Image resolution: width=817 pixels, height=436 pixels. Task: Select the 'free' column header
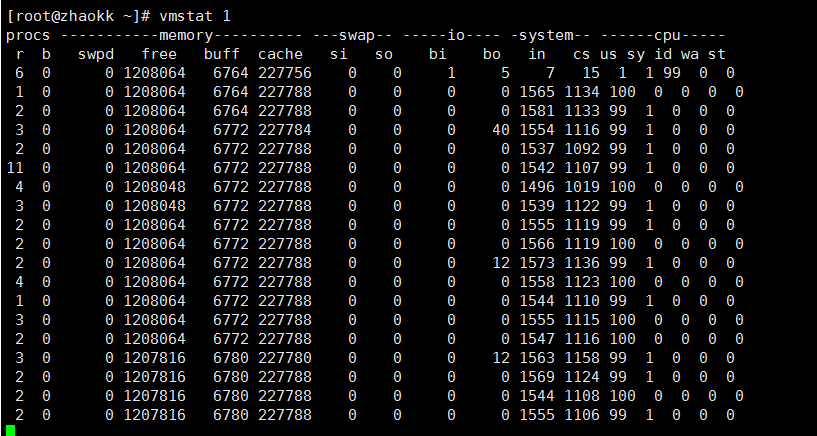point(159,54)
